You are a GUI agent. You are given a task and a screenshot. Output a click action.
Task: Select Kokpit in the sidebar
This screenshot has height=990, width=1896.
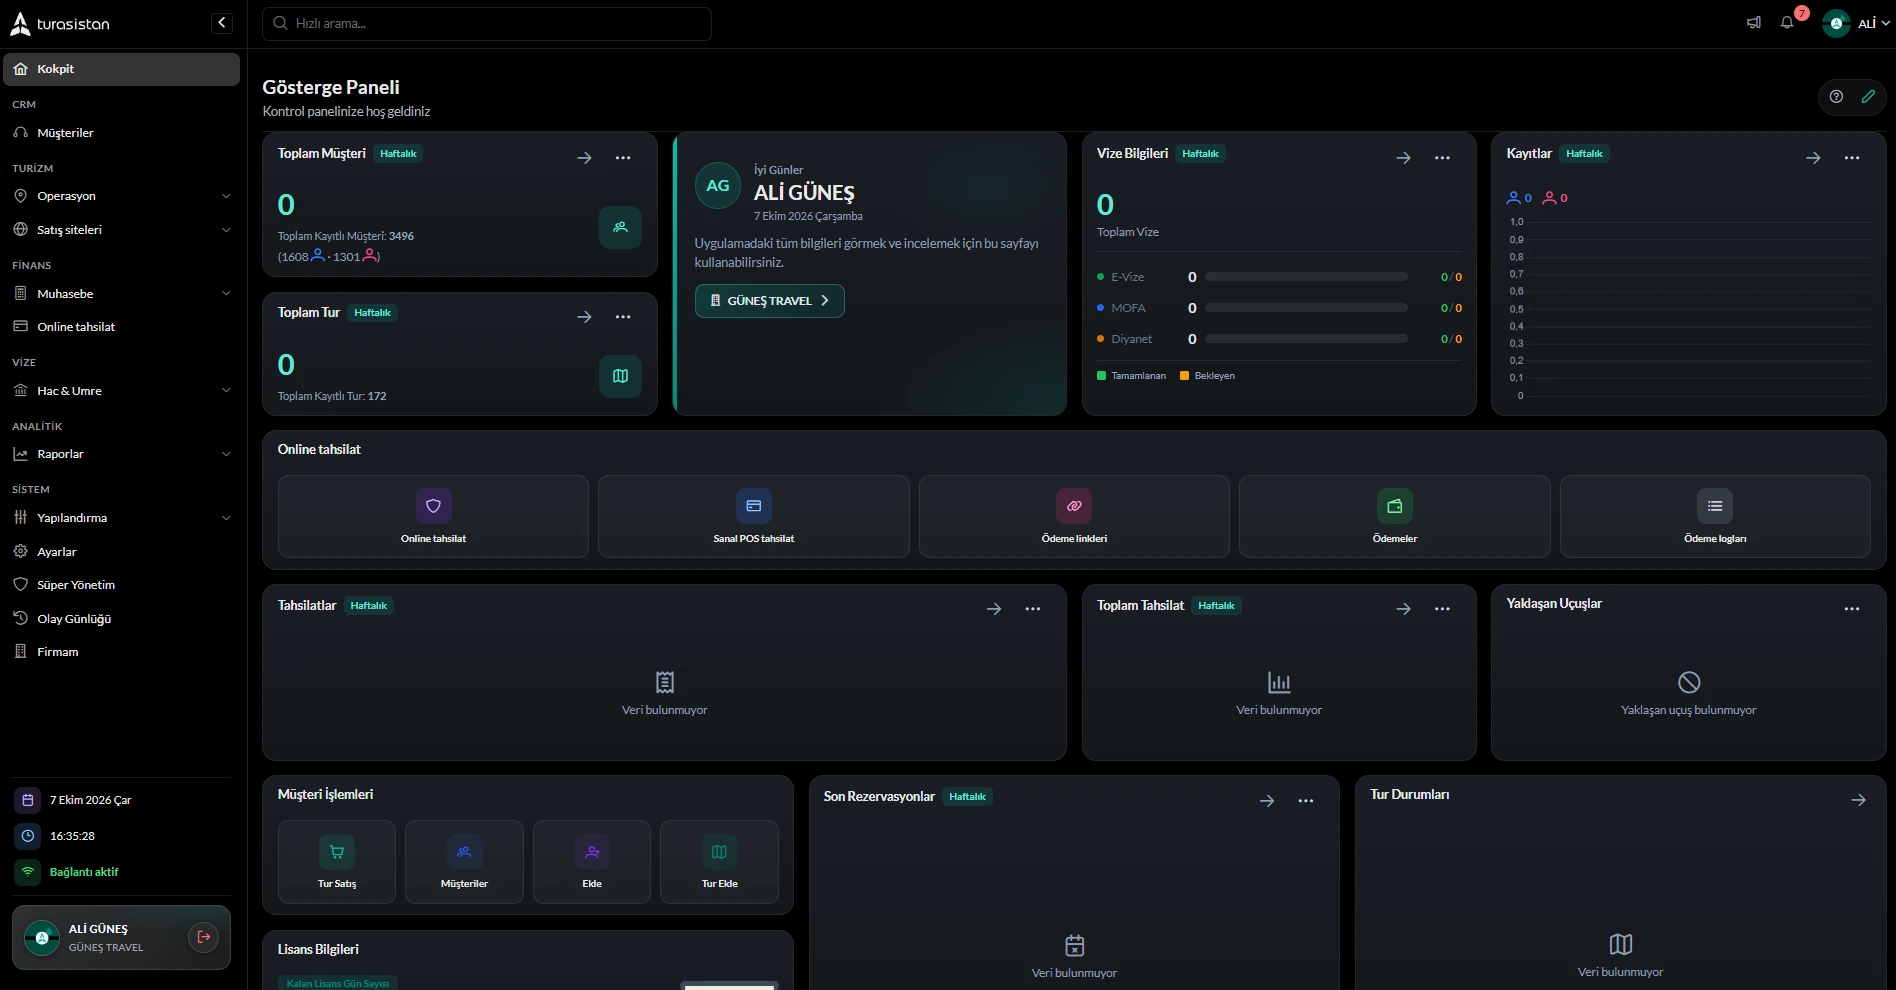pyautogui.click(x=121, y=69)
